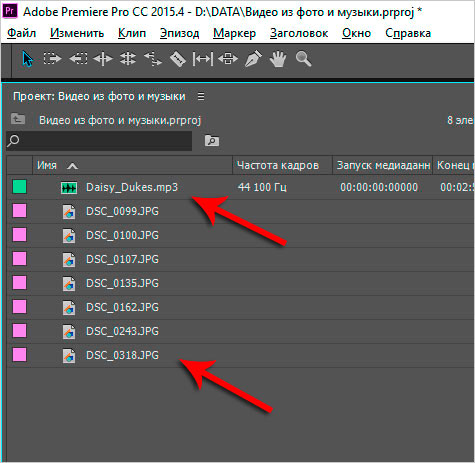Select the Track Select Forward tool
This screenshot has width=475, height=463.
pos(52,59)
